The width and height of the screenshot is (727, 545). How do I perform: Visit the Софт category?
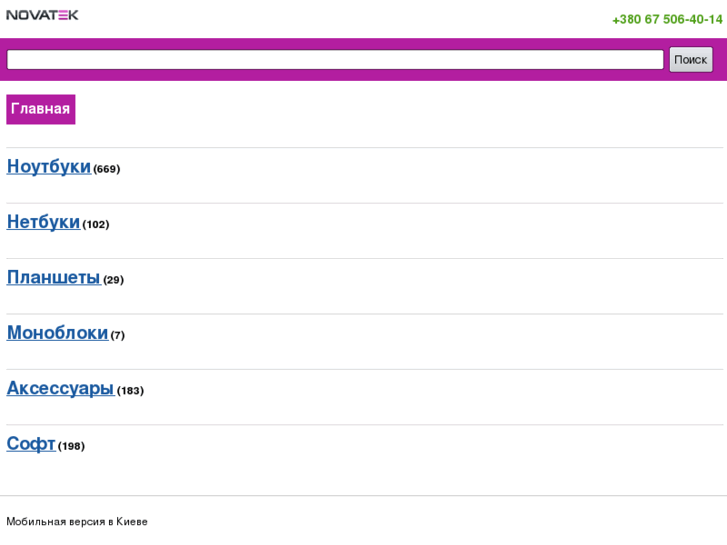(x=31, y=444)
